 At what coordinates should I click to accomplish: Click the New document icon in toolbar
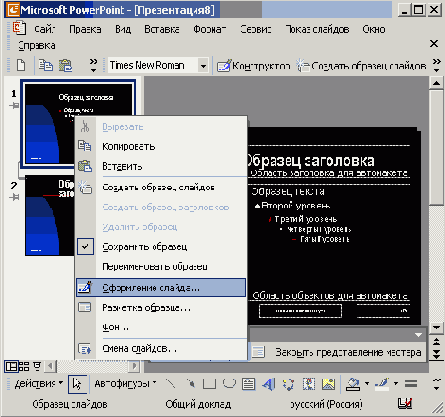click(x=21, y=65)
